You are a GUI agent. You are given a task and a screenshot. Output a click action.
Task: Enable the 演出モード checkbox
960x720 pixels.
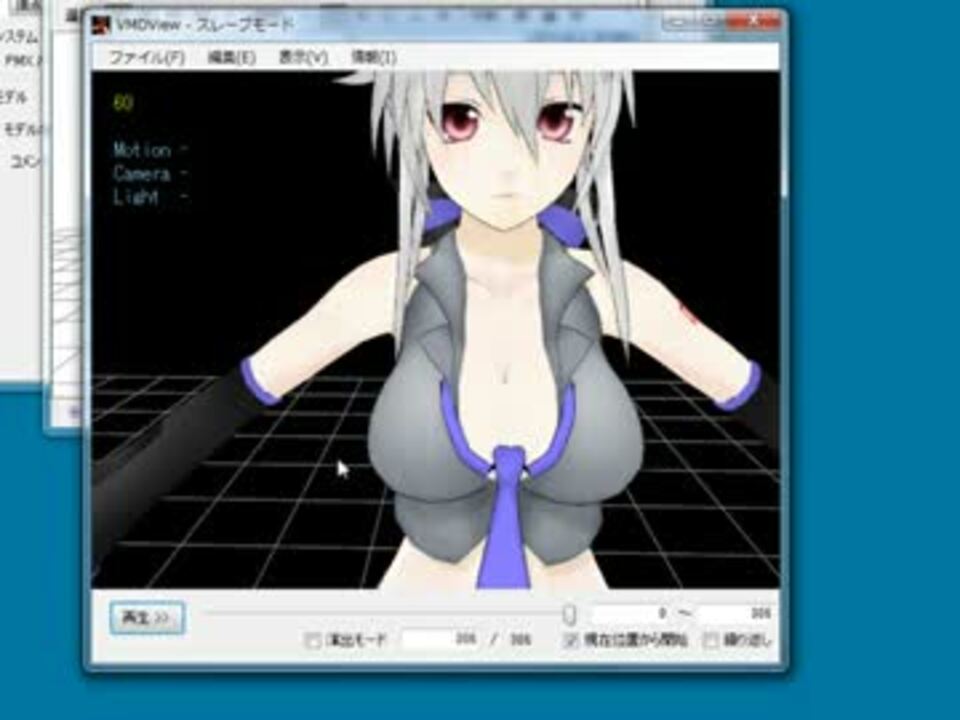point(312,641)
